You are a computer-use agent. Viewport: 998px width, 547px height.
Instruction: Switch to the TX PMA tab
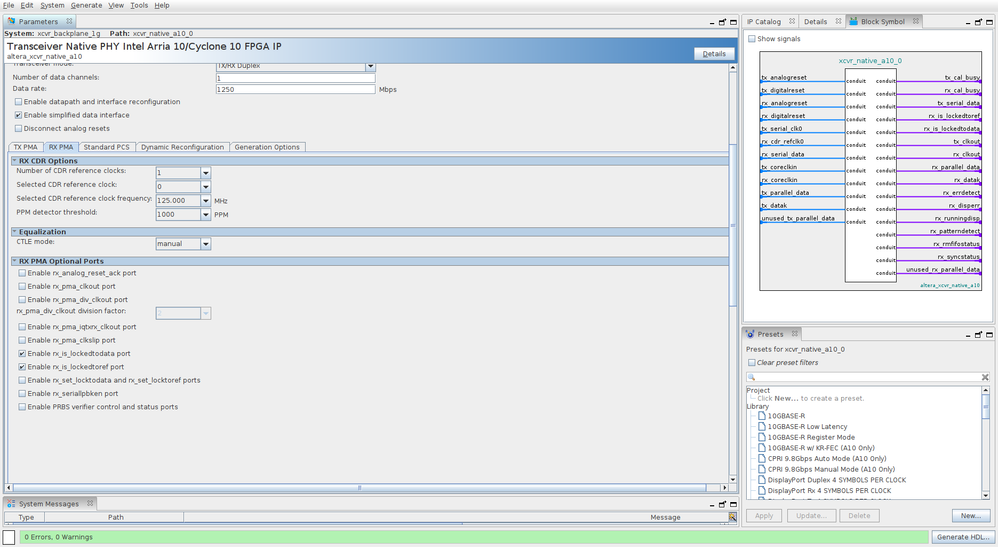click(25, 147)
